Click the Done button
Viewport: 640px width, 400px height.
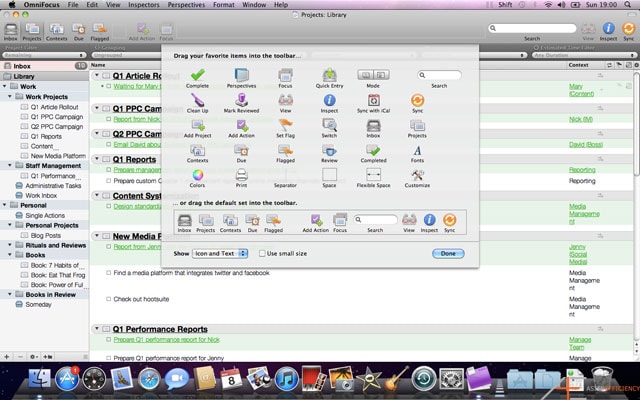coord(448,253)
